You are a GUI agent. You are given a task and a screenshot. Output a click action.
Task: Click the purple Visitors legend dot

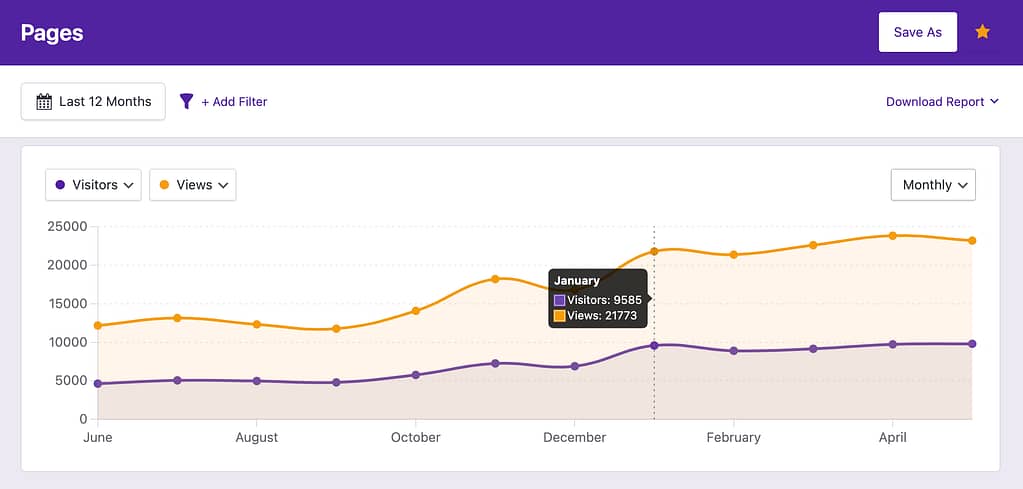point(60,185)
